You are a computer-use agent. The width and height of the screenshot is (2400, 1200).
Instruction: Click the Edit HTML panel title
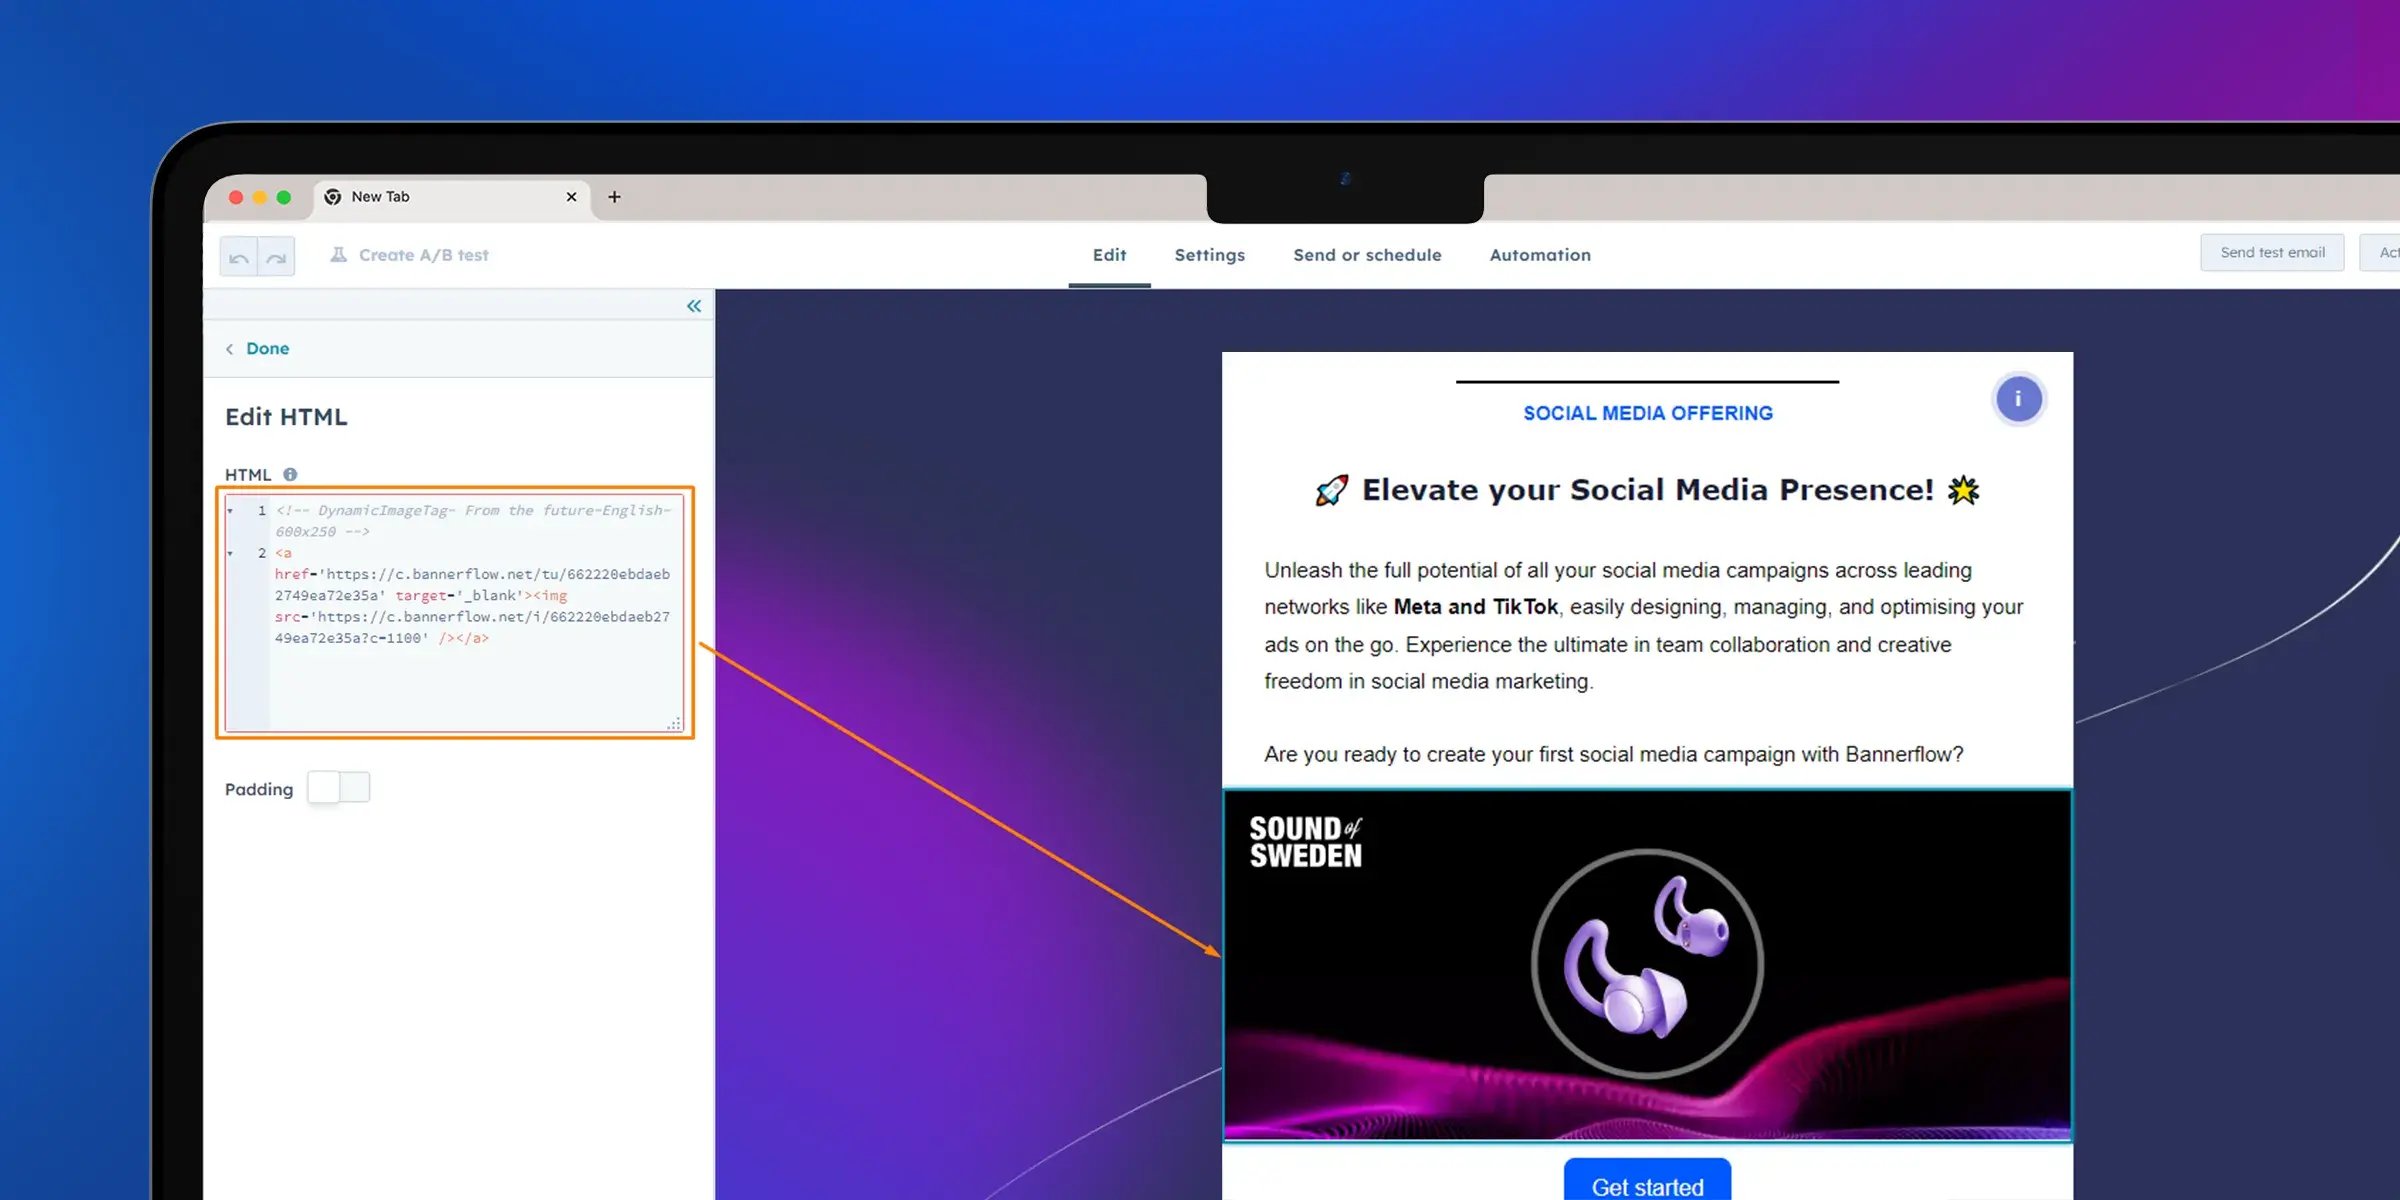[286, 417]
